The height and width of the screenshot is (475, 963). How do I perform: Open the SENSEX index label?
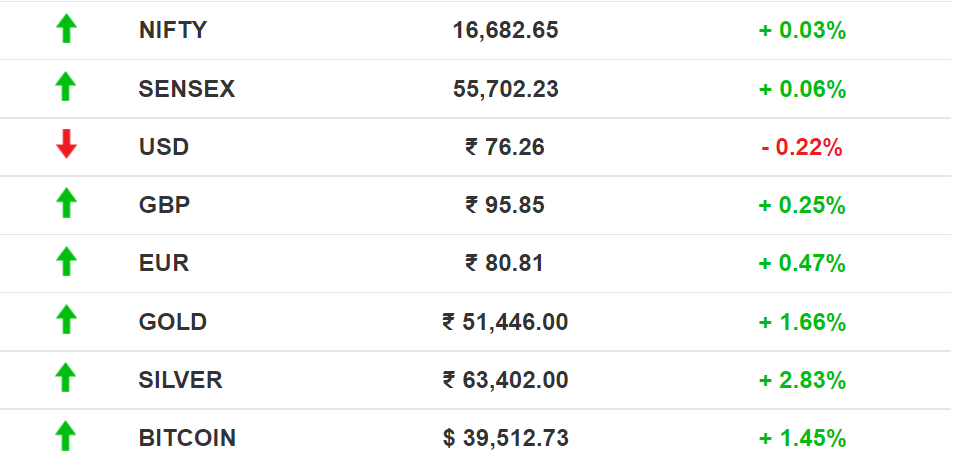[187, 89]
